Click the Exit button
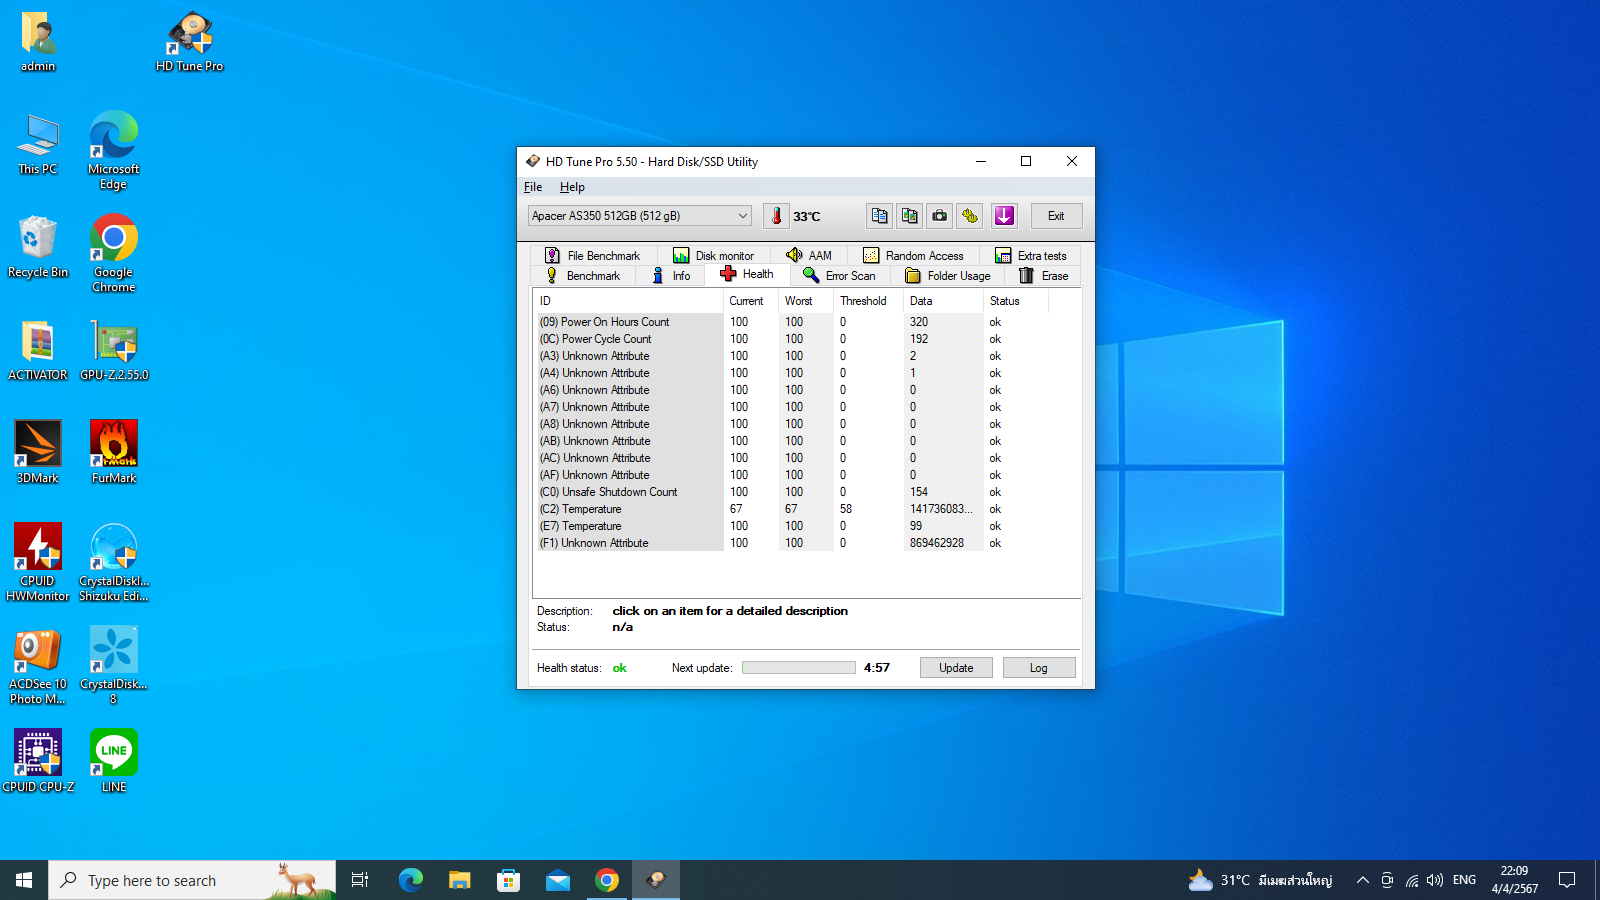The height and width of the screenshot is (900, 1600). (1056, 216)
